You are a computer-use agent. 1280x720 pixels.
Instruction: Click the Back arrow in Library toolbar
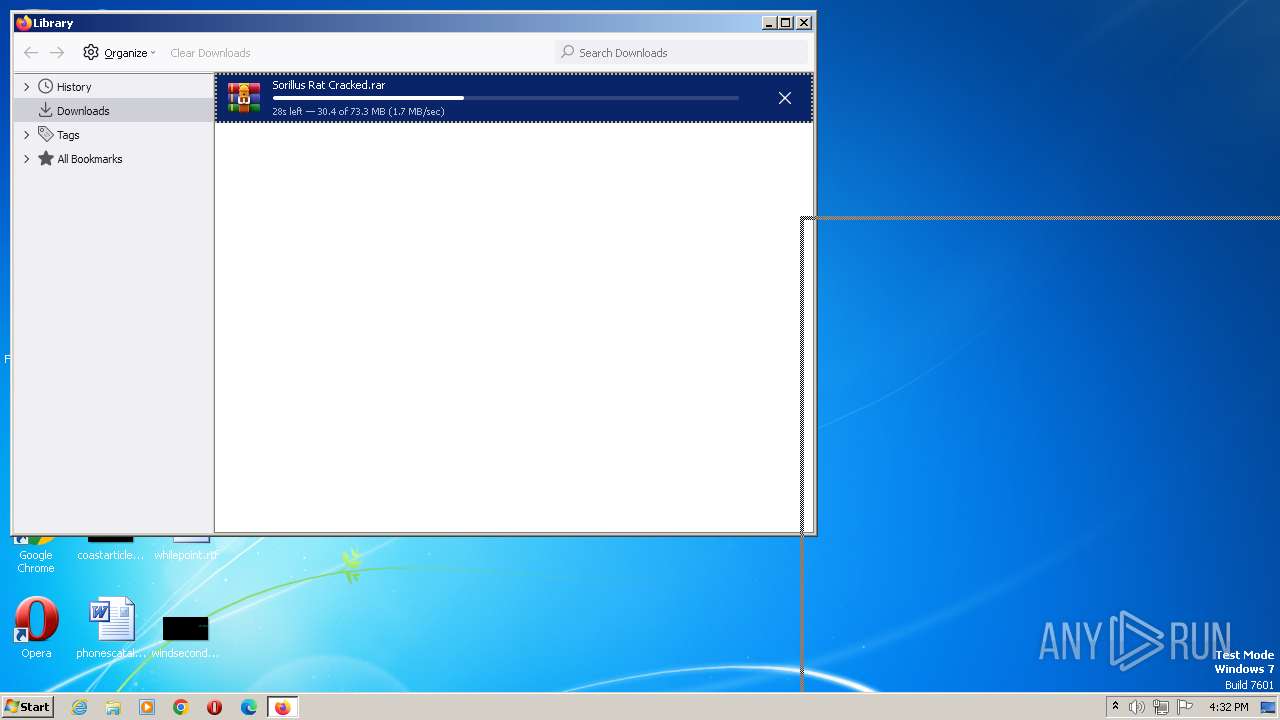tap(31, 53)
